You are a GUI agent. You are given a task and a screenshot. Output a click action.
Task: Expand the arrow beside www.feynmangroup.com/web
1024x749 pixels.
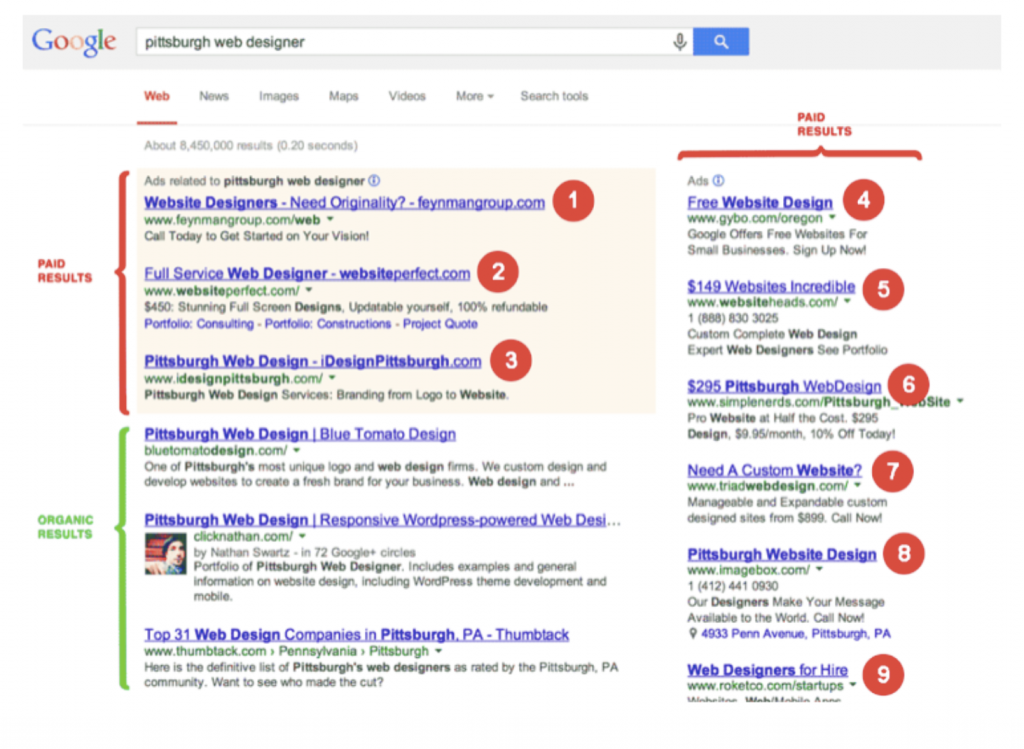(x=330, y=219)
